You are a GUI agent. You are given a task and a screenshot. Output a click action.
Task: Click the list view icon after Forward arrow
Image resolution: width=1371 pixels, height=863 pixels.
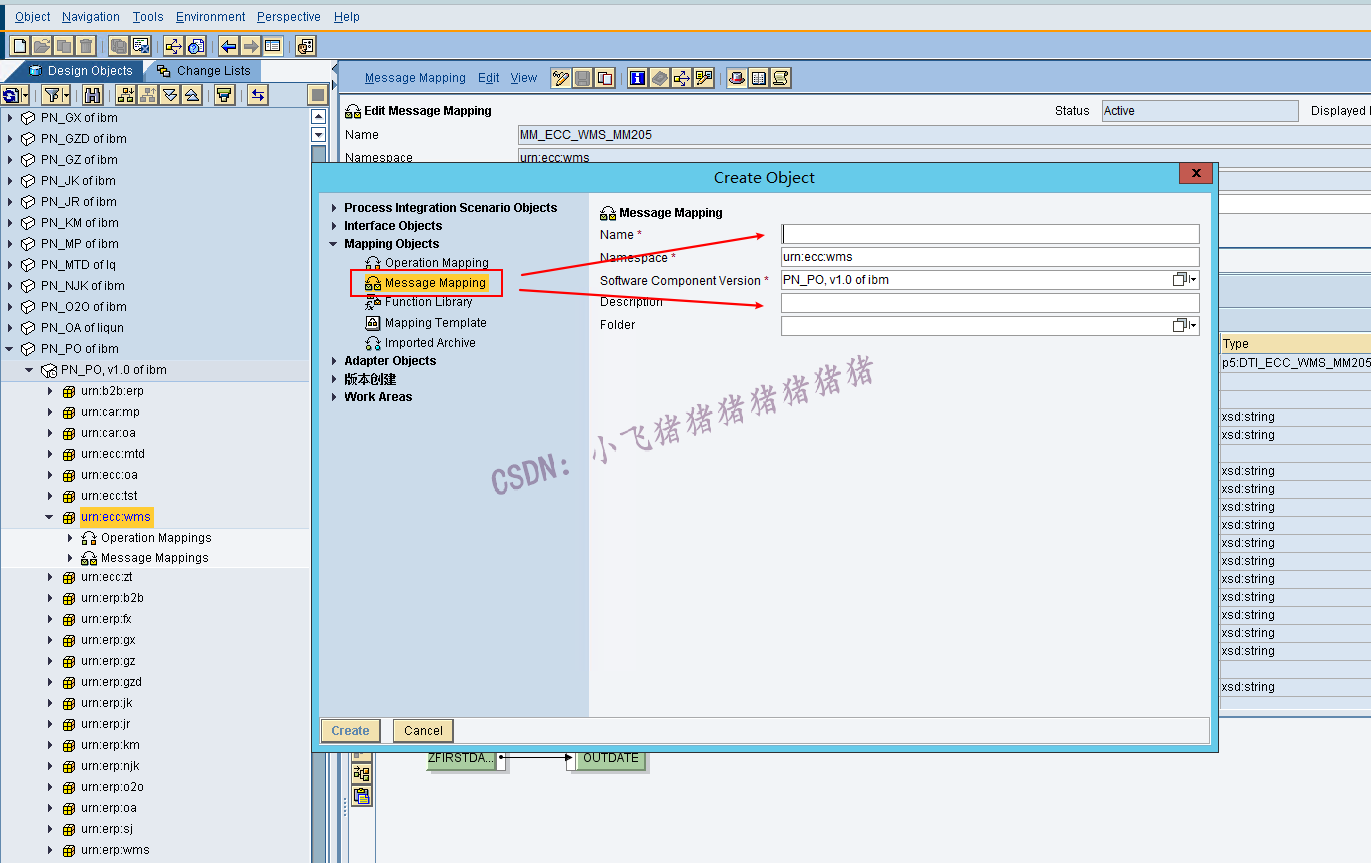click(x=273, y=46)
